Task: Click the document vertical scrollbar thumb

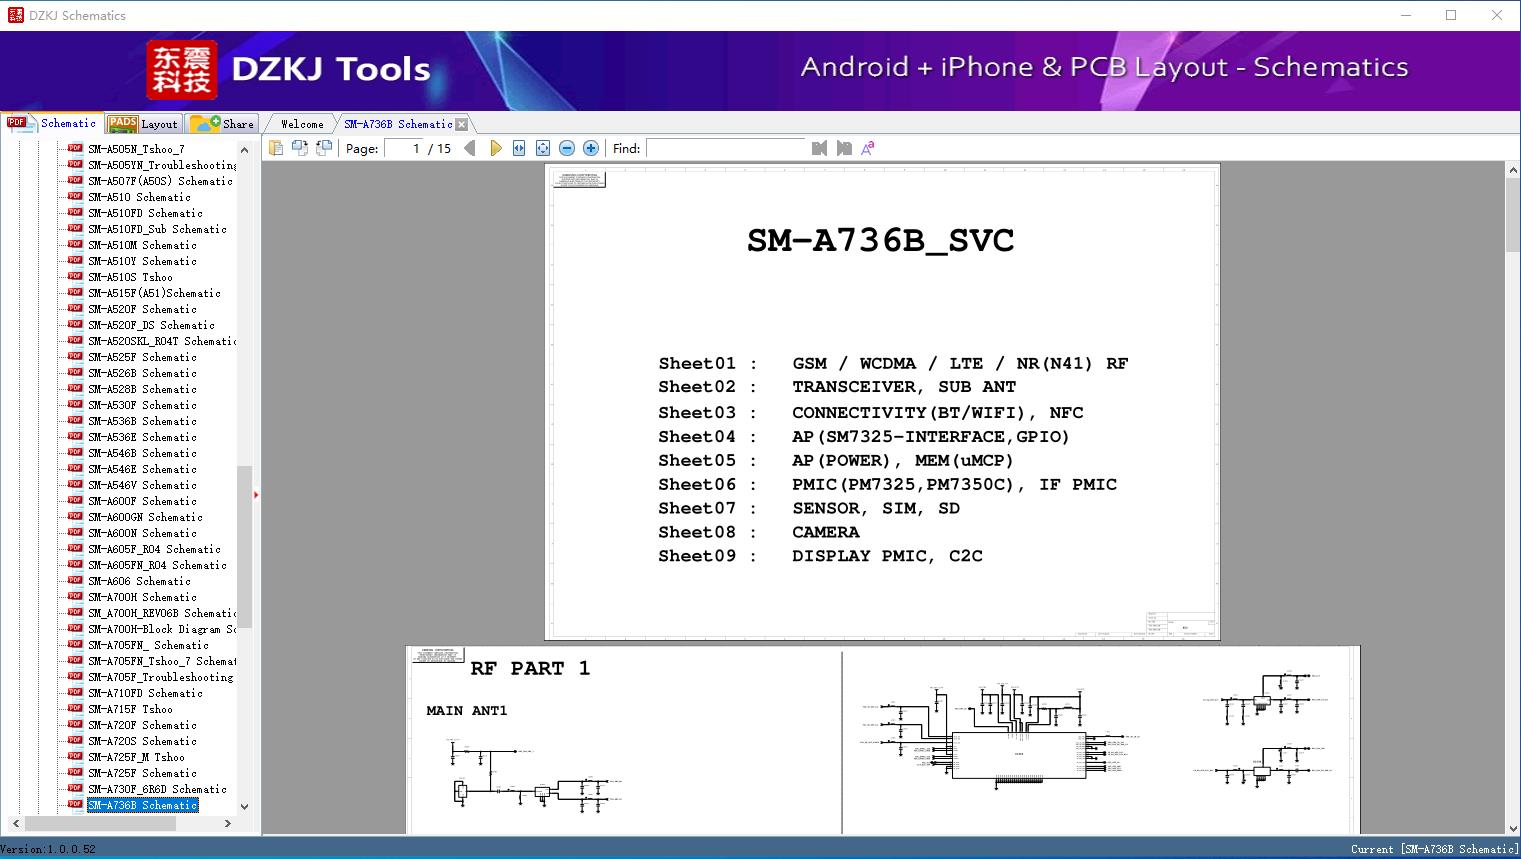Action: (1513, 216)
